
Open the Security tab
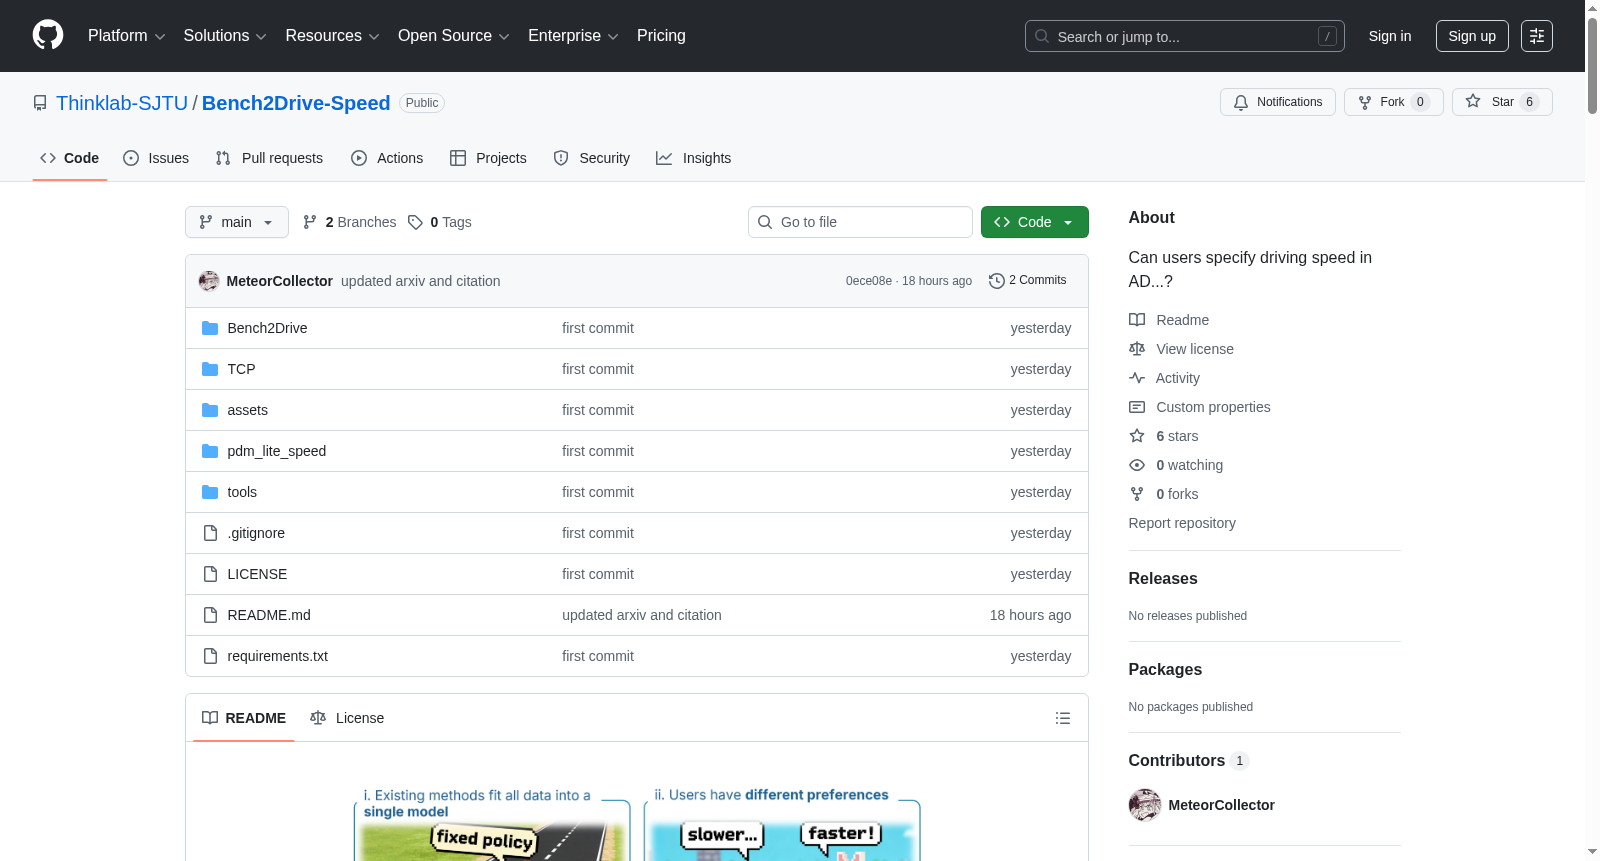pyautogui.click(x=591, y=158)
